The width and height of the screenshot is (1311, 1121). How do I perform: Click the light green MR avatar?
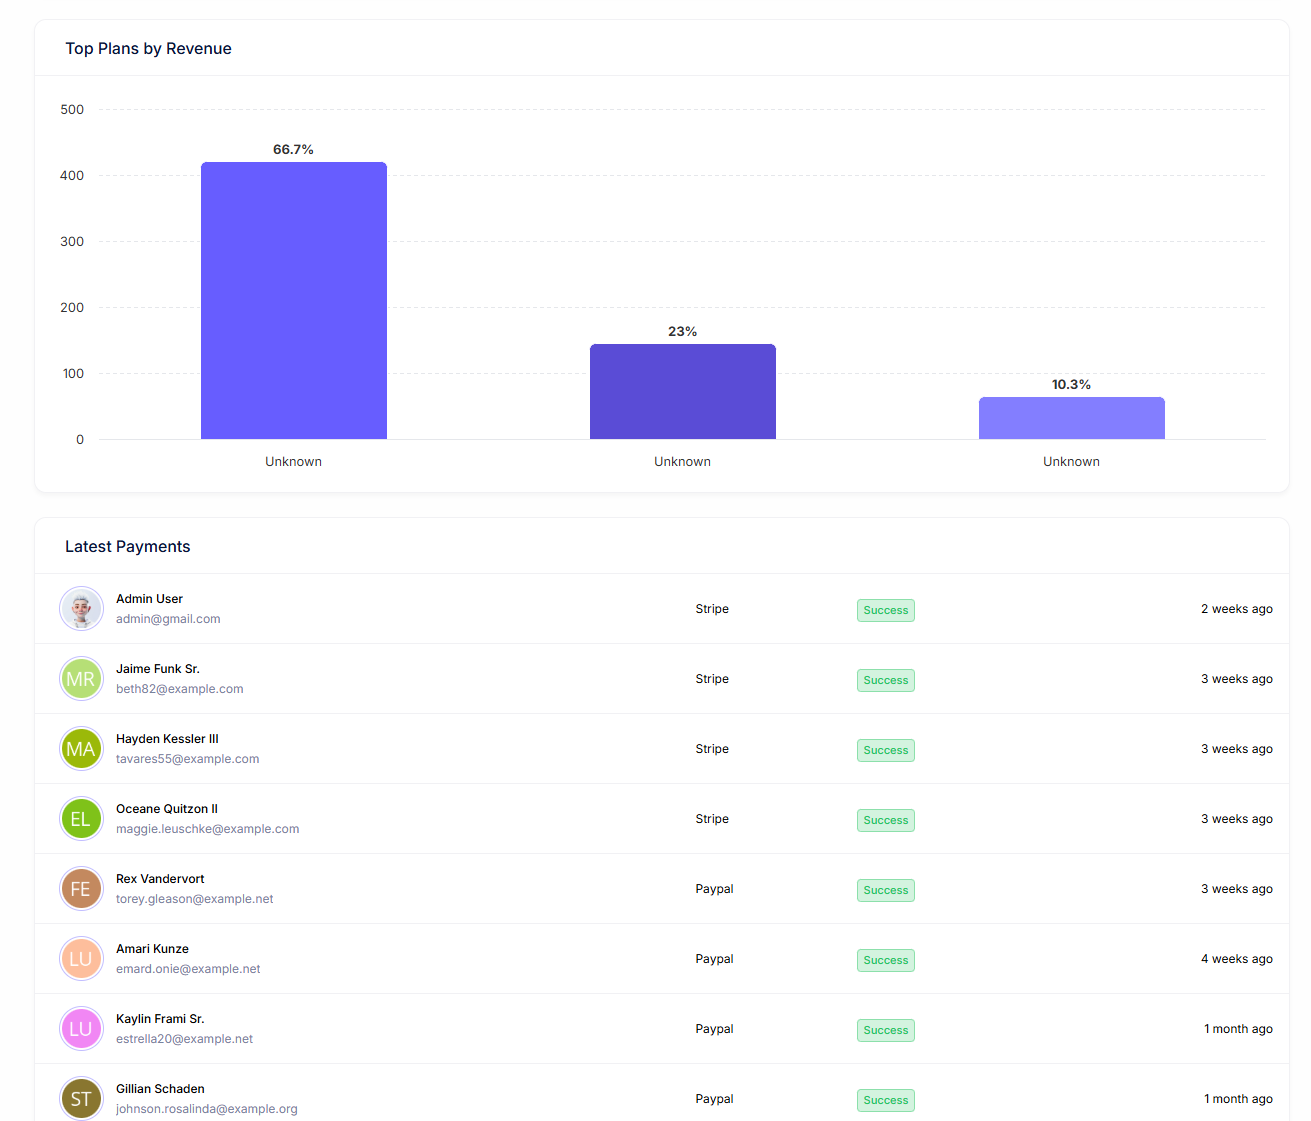click(x=81, y=679)
